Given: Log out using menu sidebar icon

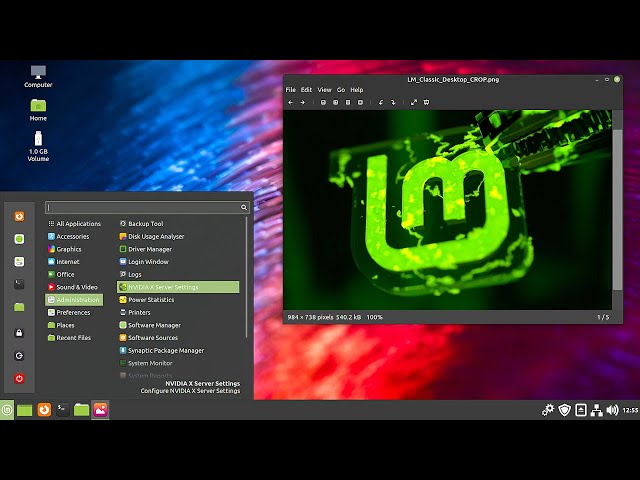Looking at the screenshot, I should (x=19, y=356).
